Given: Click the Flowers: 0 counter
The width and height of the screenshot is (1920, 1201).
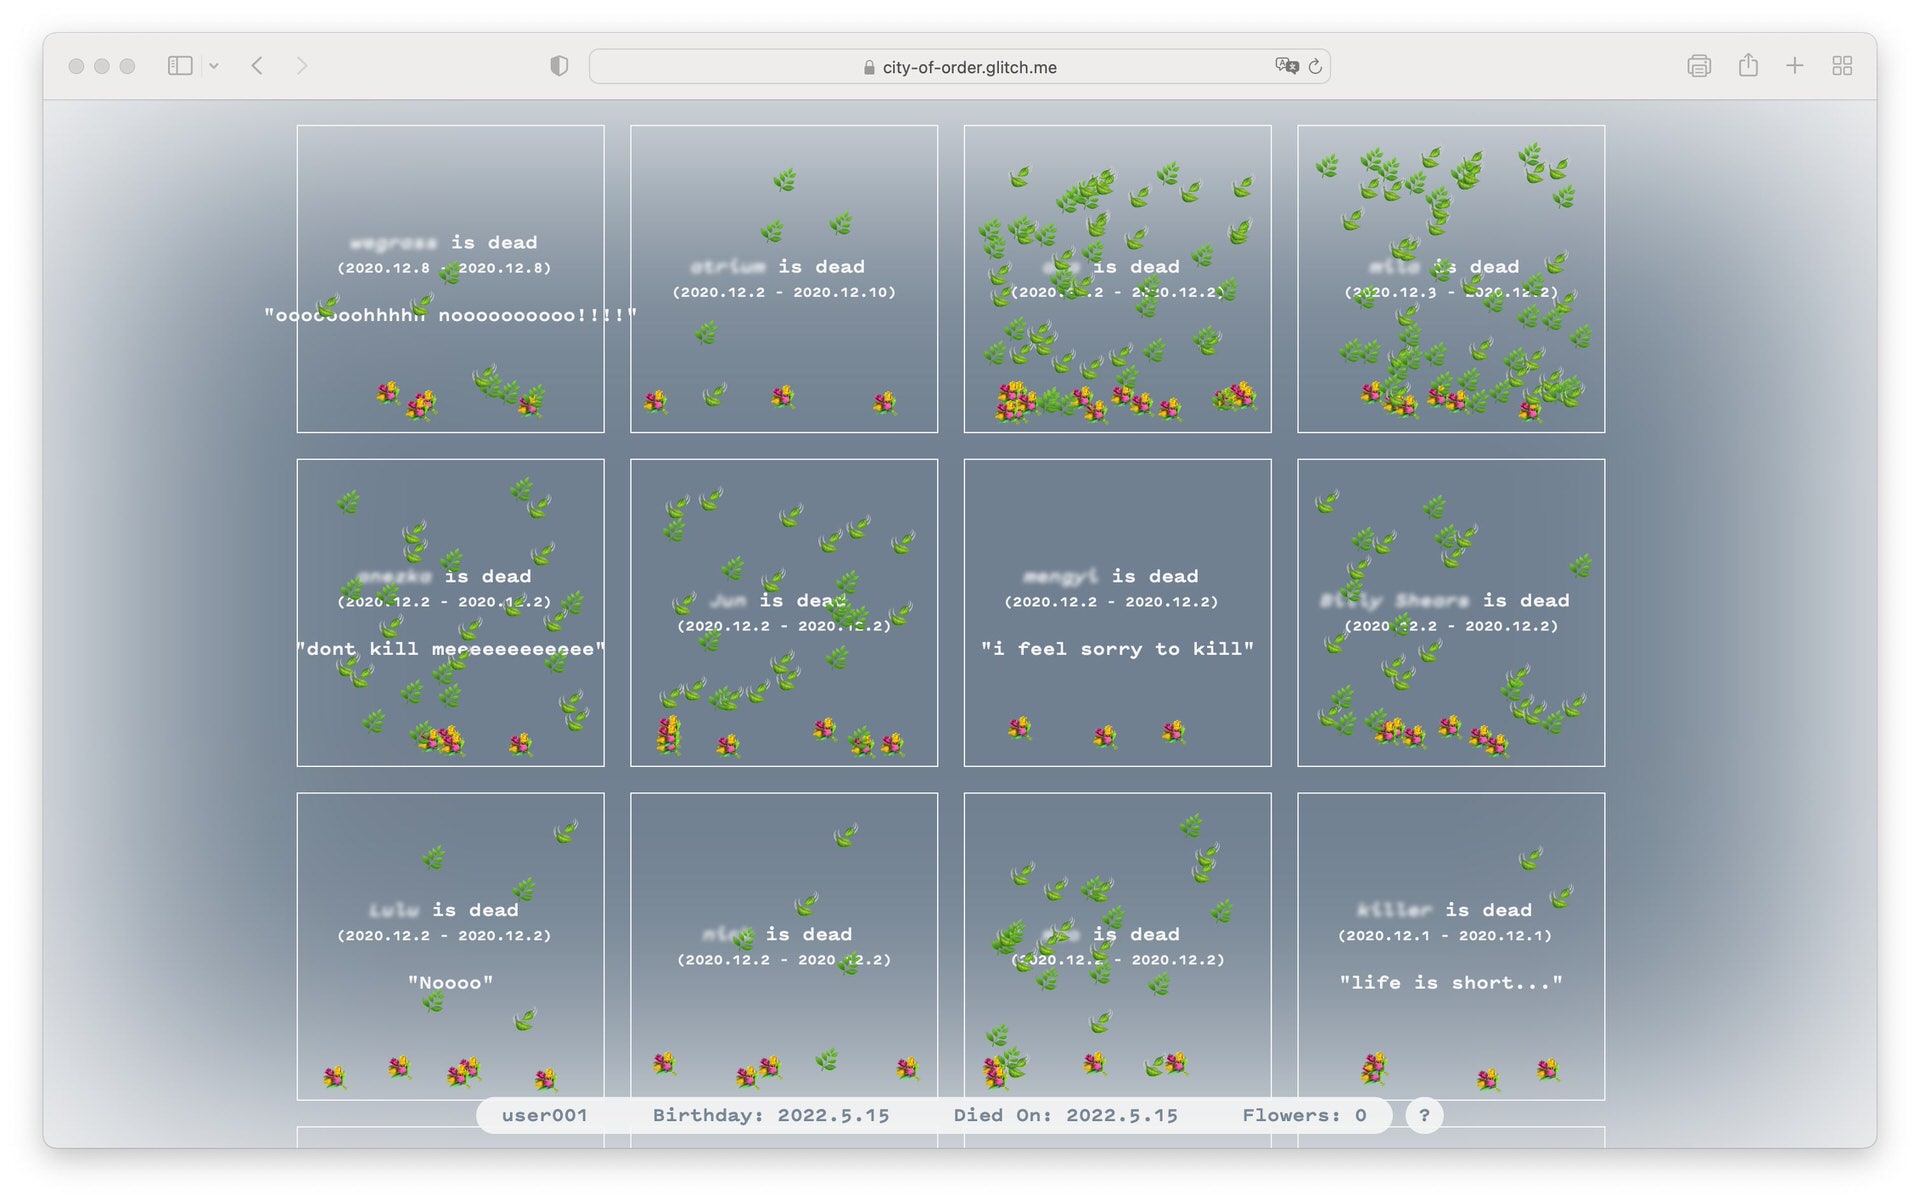Looking at the screenshot, I should click(x=1304, y=1115).
